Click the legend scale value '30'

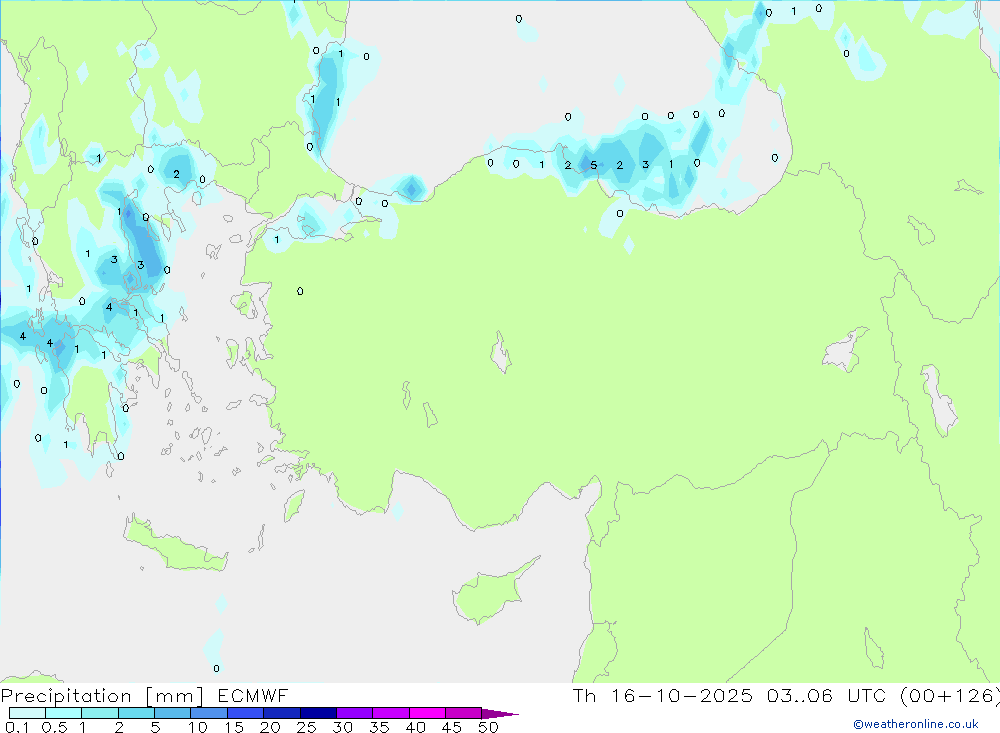(343, 727)
